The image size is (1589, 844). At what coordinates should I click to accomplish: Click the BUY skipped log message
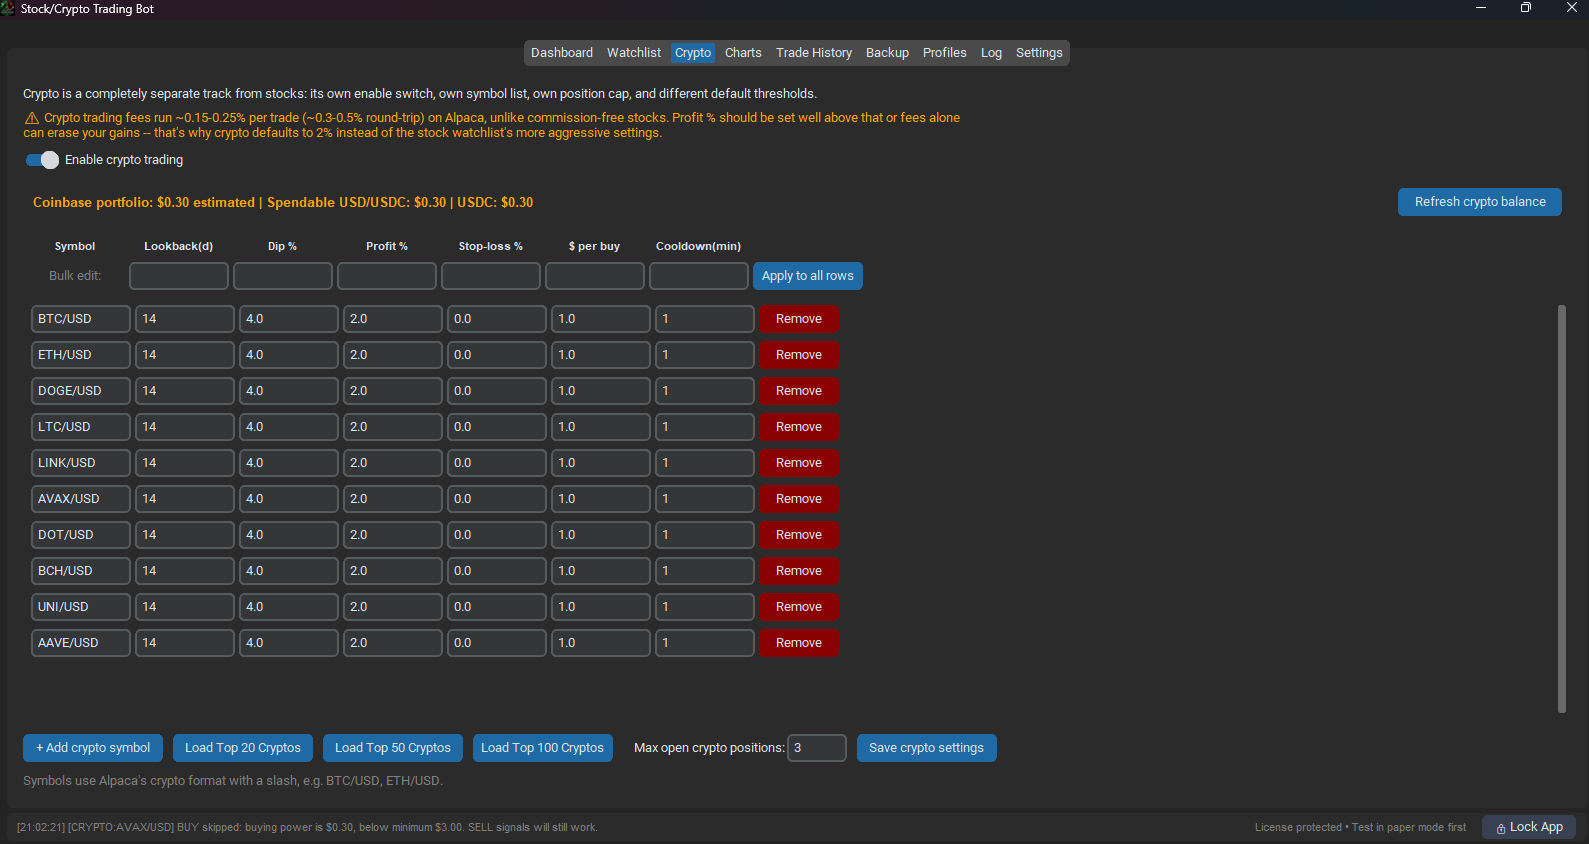pyautogui.click(x=307, y=827)
